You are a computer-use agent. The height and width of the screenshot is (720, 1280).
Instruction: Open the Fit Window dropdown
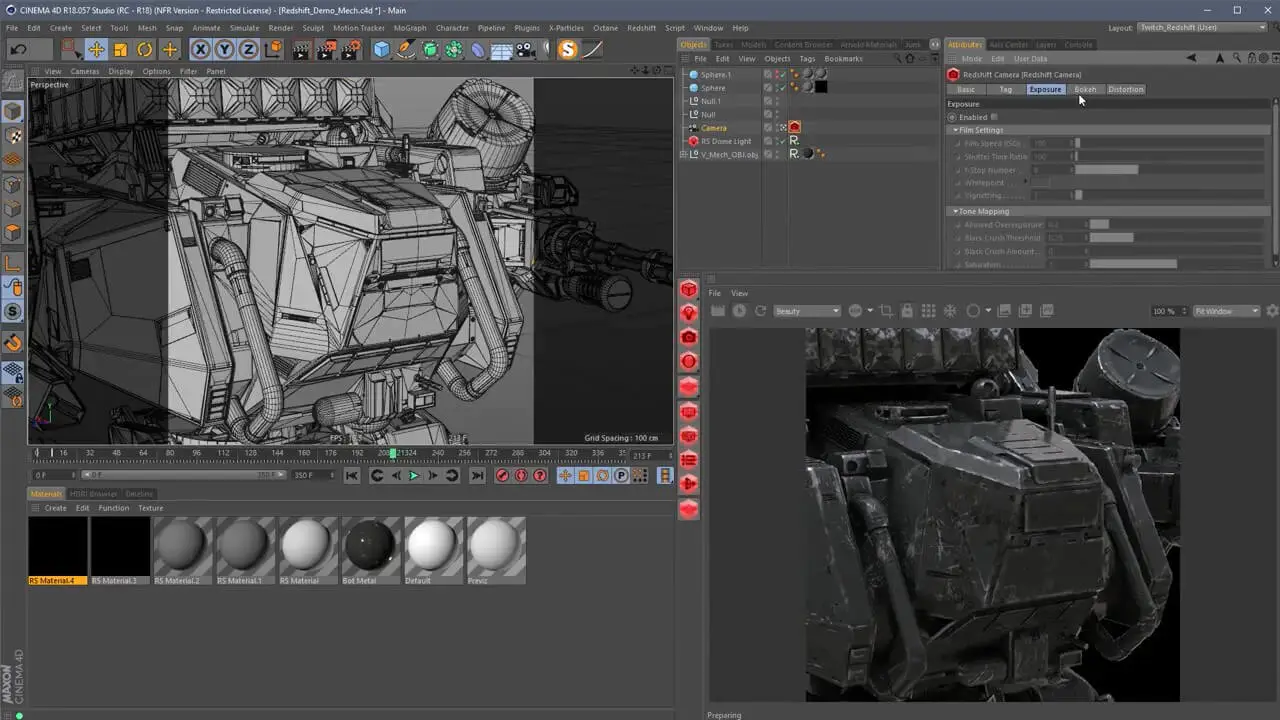[x=1226, y=311]
